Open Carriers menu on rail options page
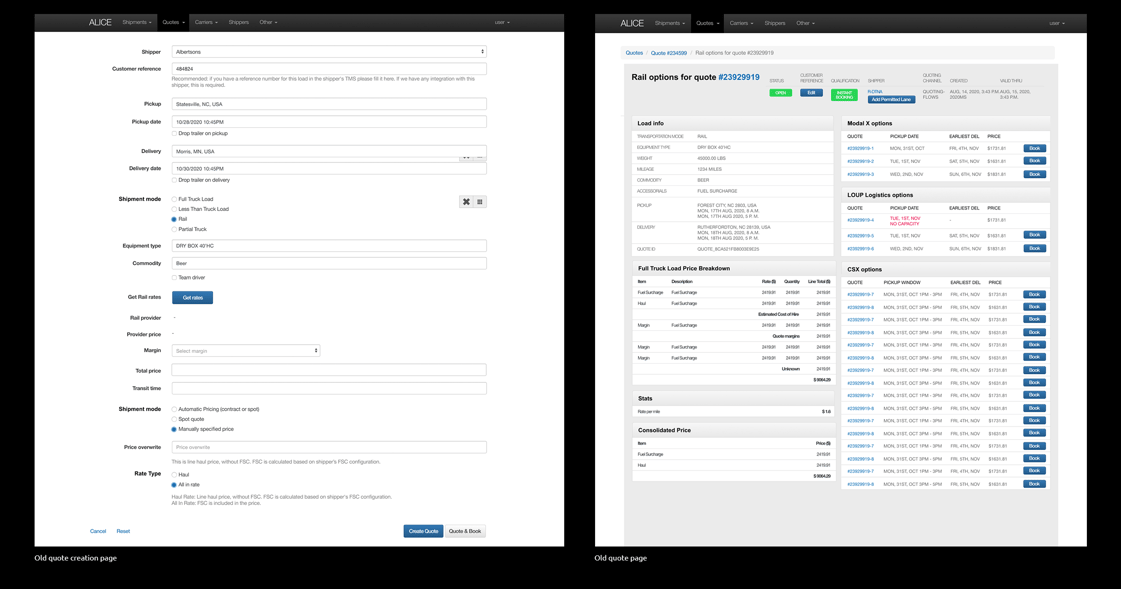 (x=741, y=23)
